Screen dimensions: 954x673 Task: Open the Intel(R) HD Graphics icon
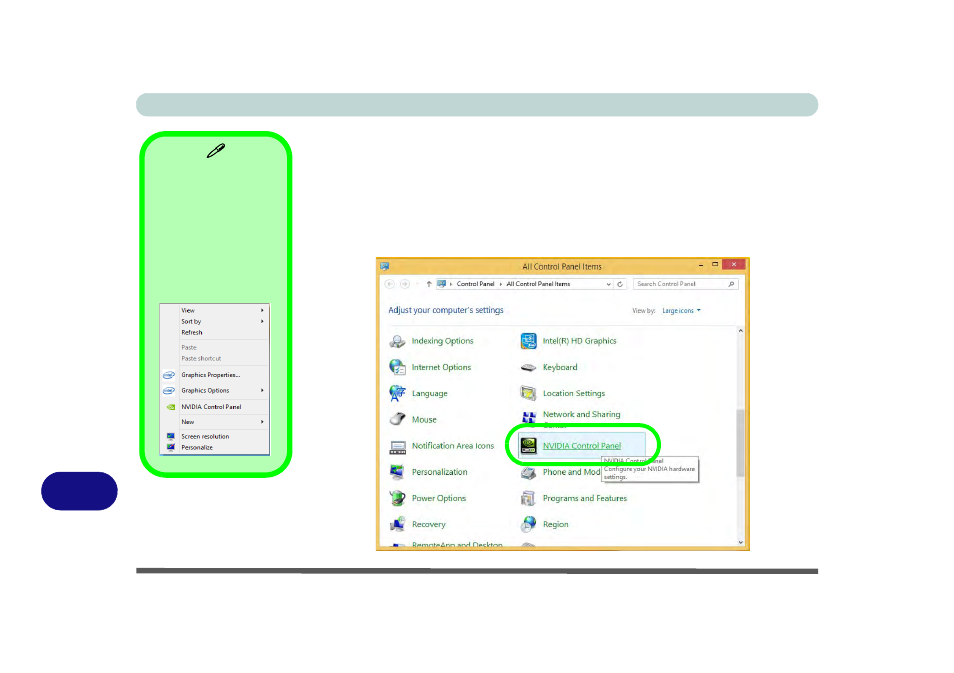click(528, 341)
